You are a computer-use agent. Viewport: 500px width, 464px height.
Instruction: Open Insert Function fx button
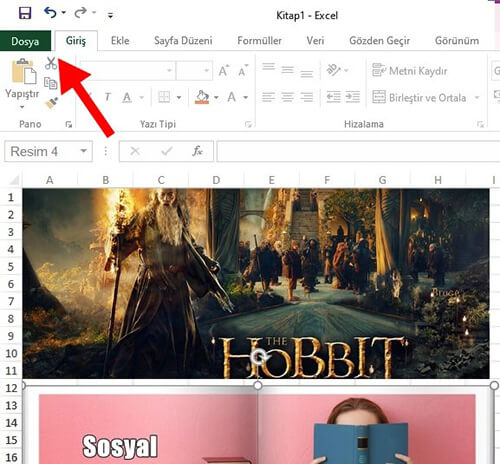(197, 151)
